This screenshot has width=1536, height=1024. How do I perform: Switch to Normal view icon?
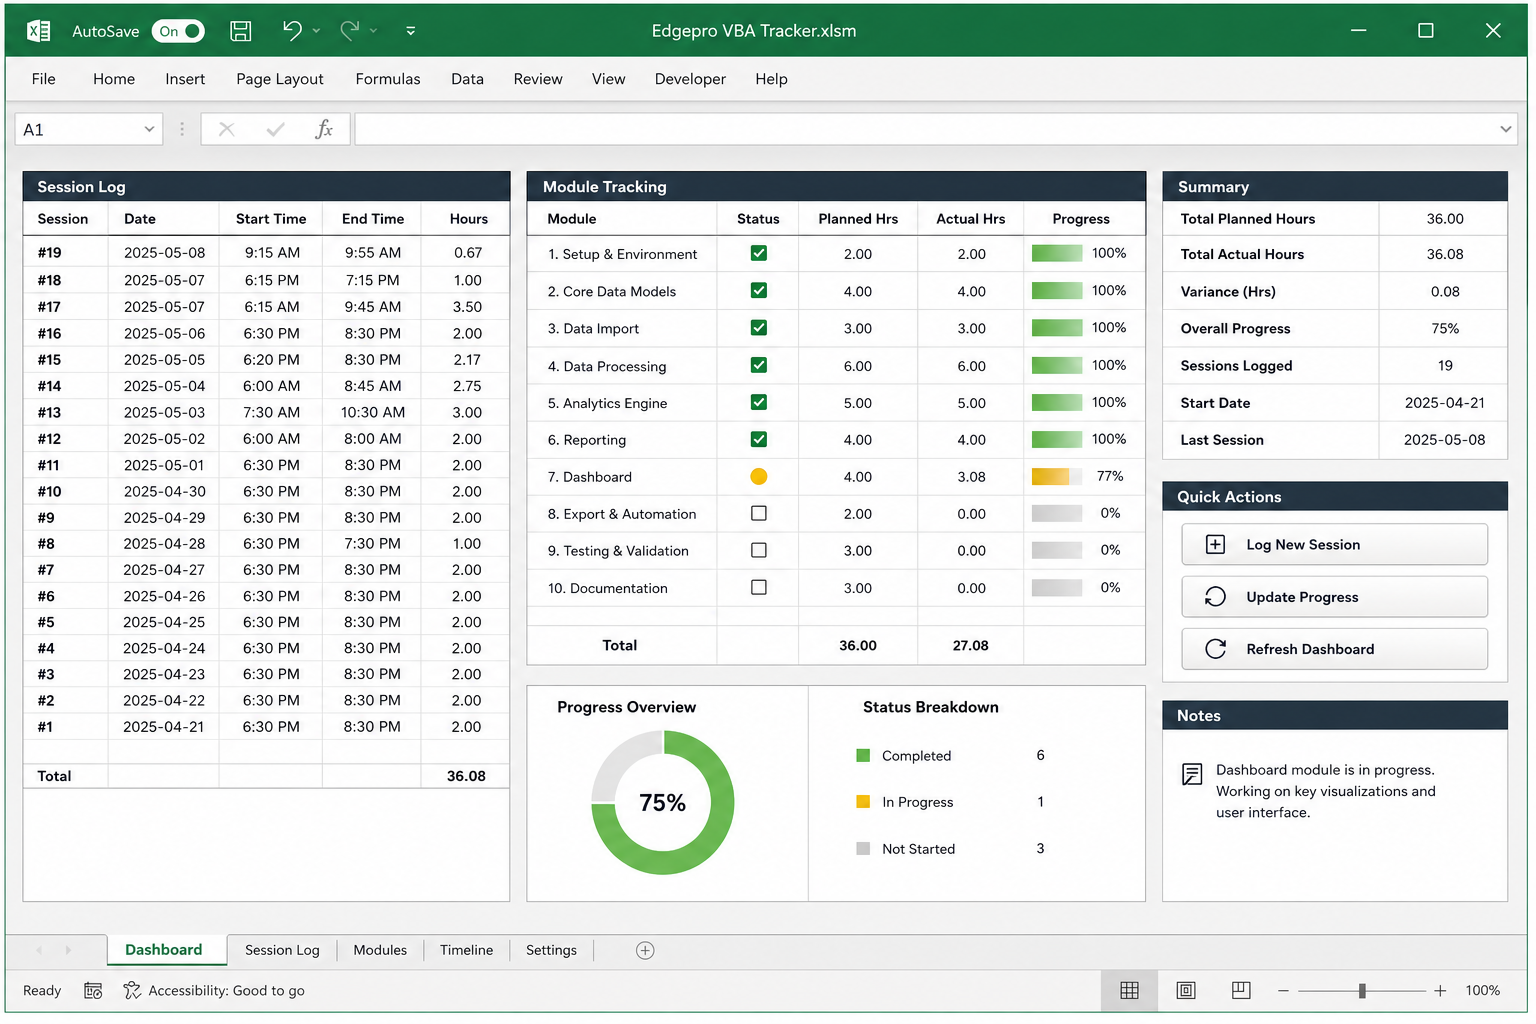pyautogui.click(x=1130, y=990)
